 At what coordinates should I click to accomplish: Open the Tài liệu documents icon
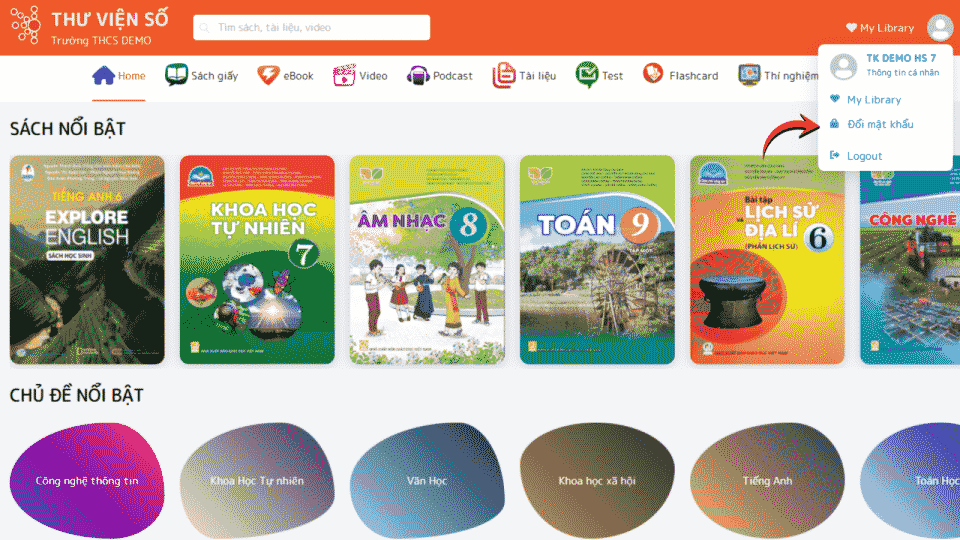click(x=503, y=75)
